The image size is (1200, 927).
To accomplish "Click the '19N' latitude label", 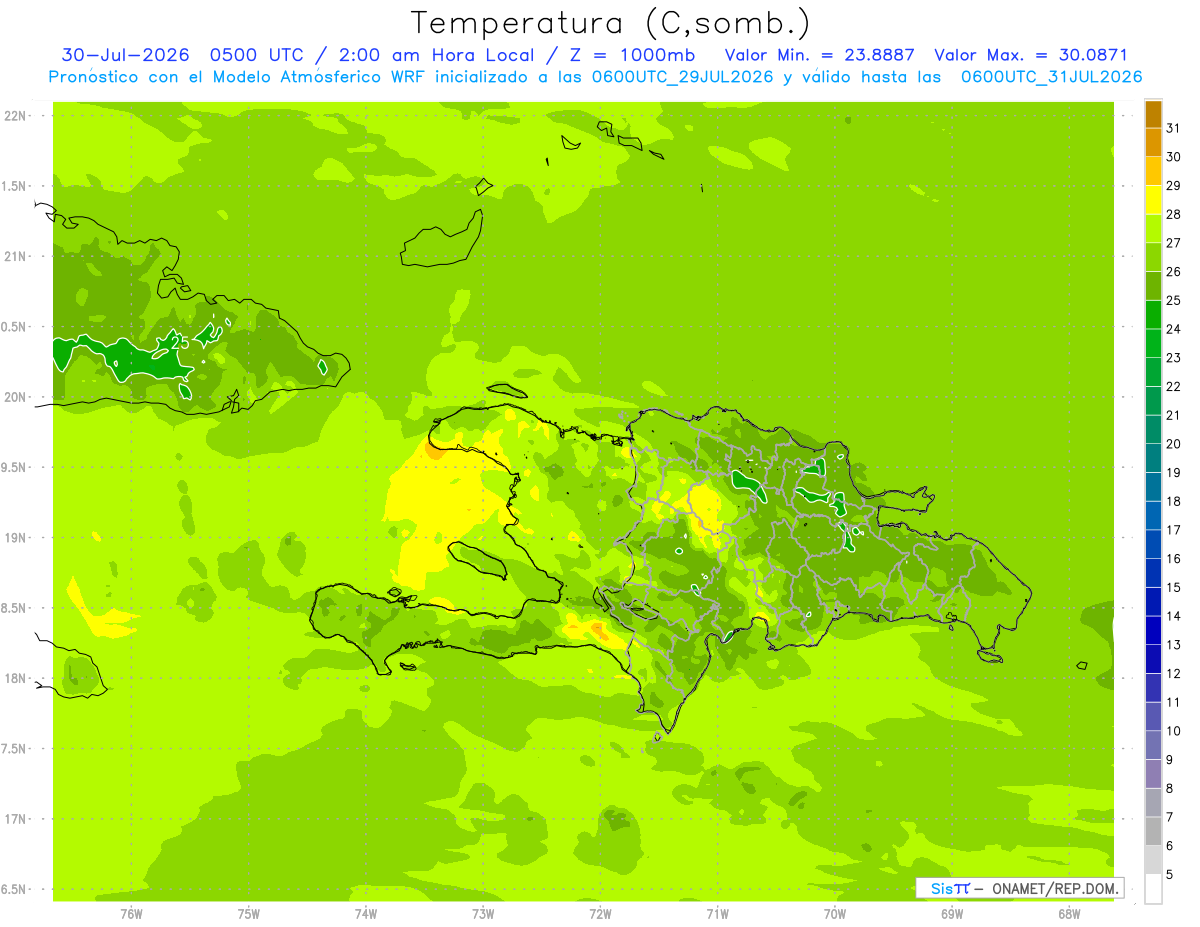I will [x=16, y=538].
